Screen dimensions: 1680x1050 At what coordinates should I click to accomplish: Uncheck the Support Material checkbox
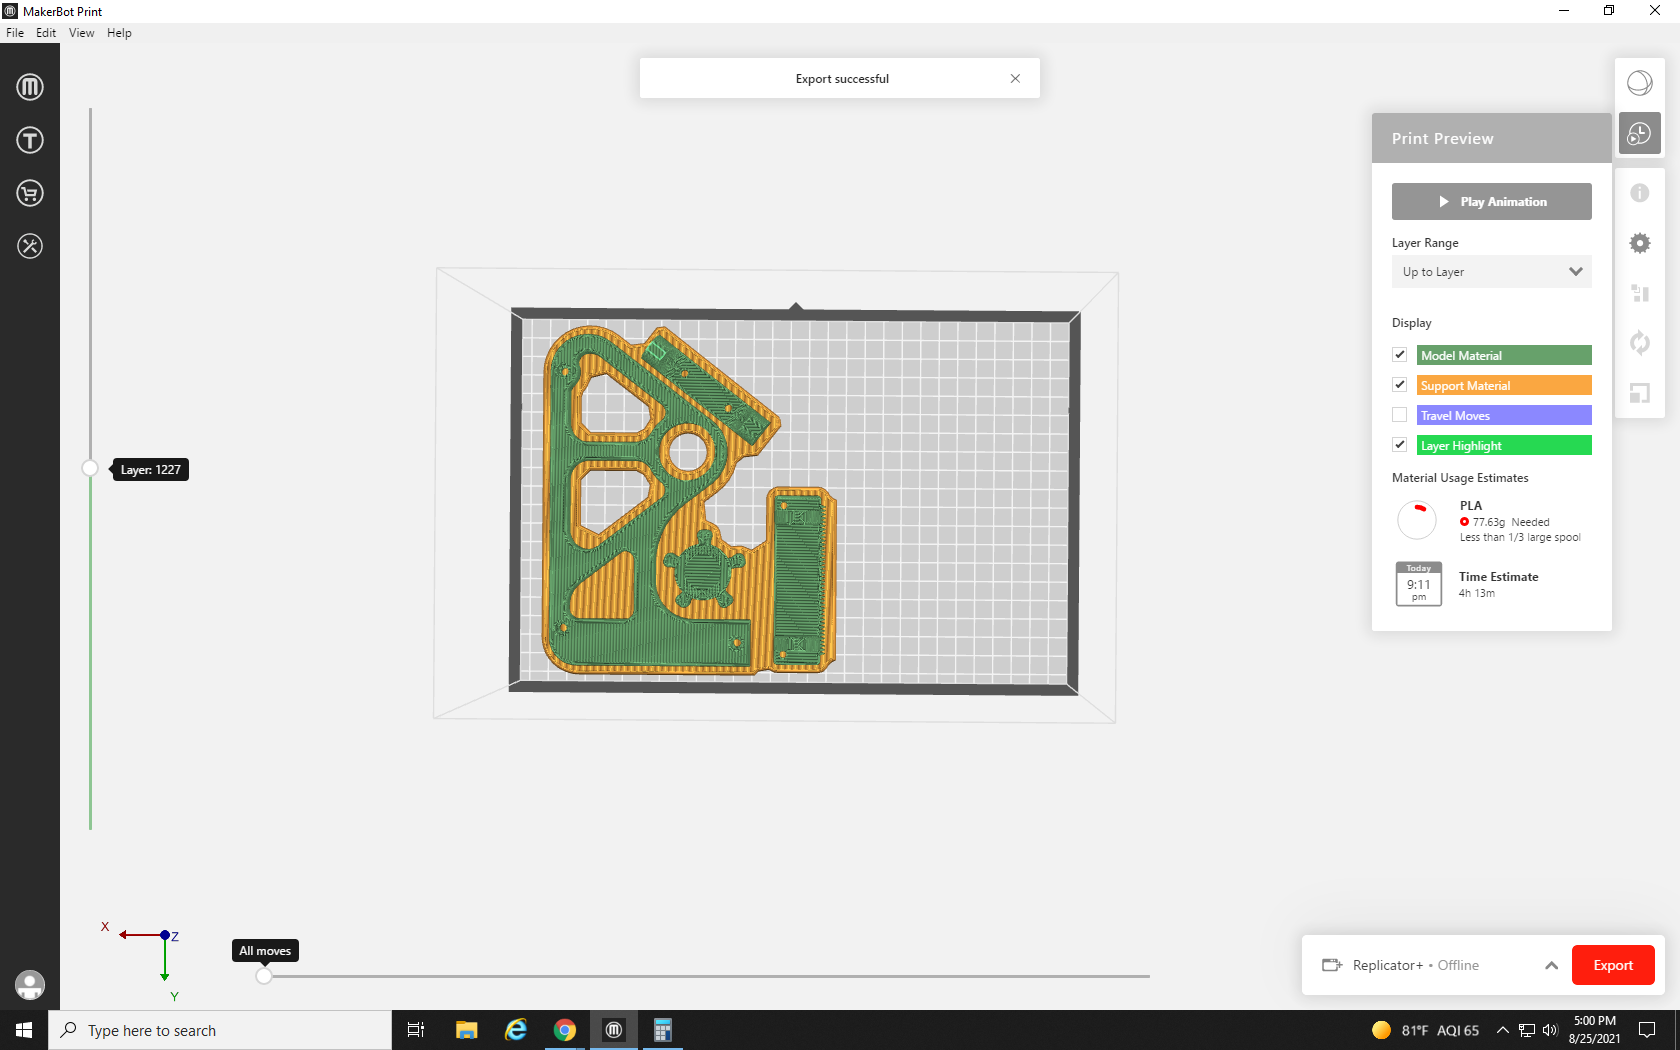[x=1400, y=385]
